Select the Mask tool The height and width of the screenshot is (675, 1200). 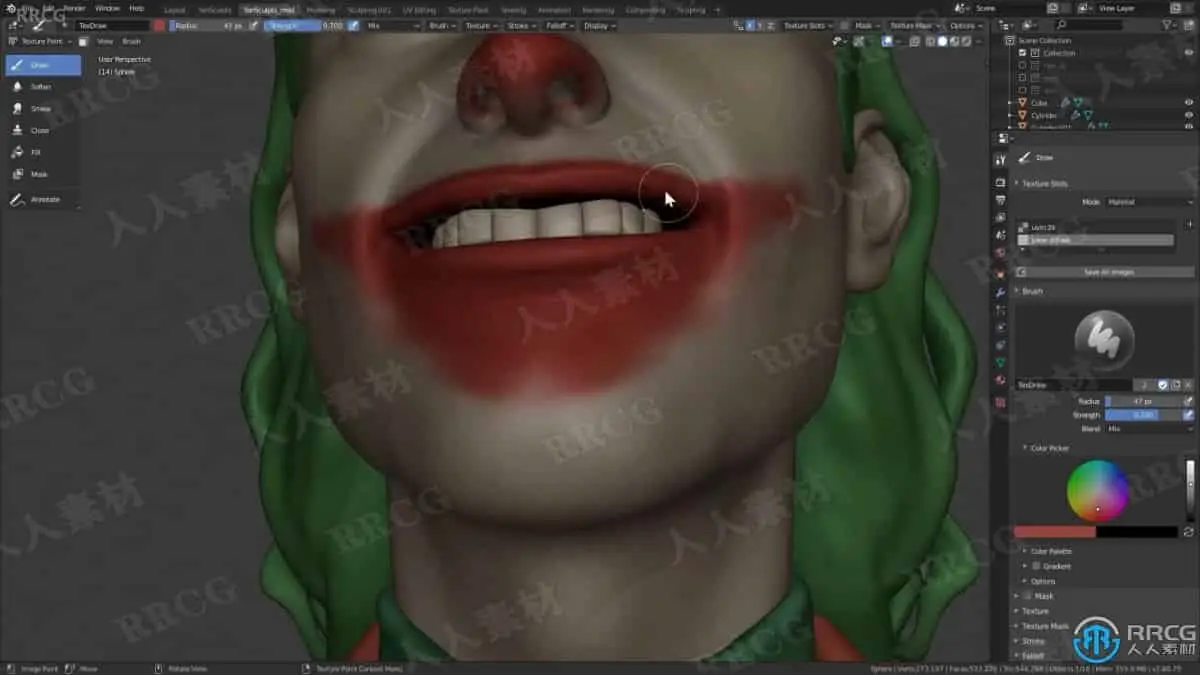click(43, 174)
